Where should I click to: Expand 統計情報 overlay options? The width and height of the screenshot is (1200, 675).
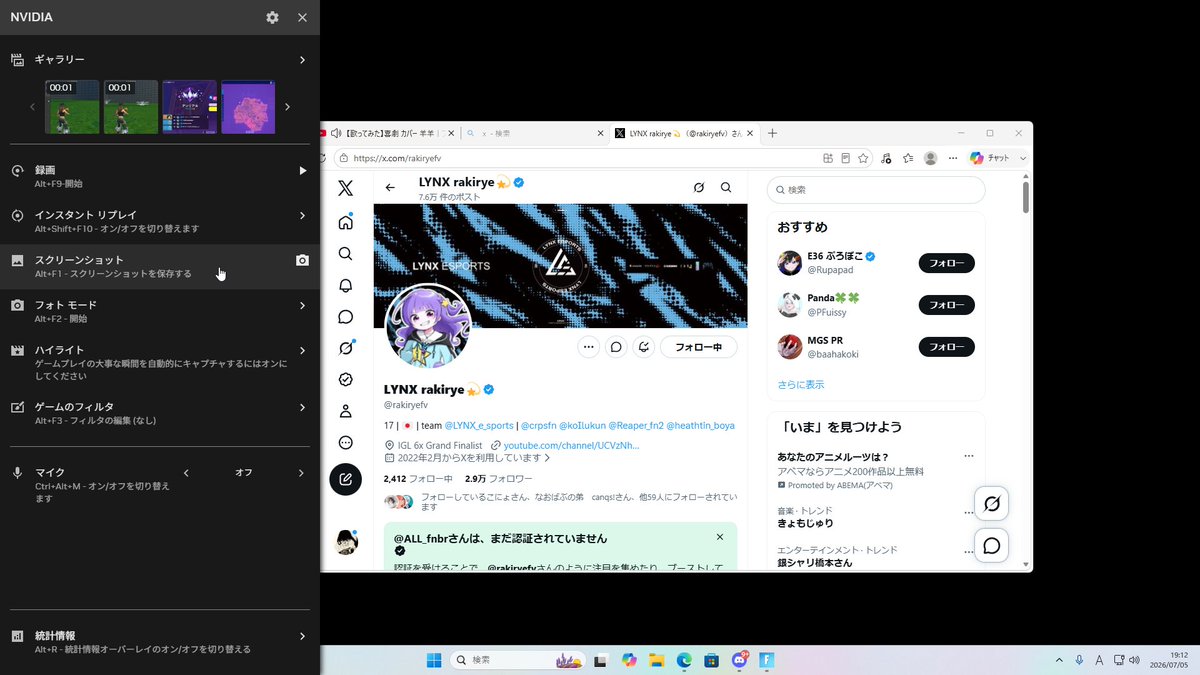click(302, 636)
